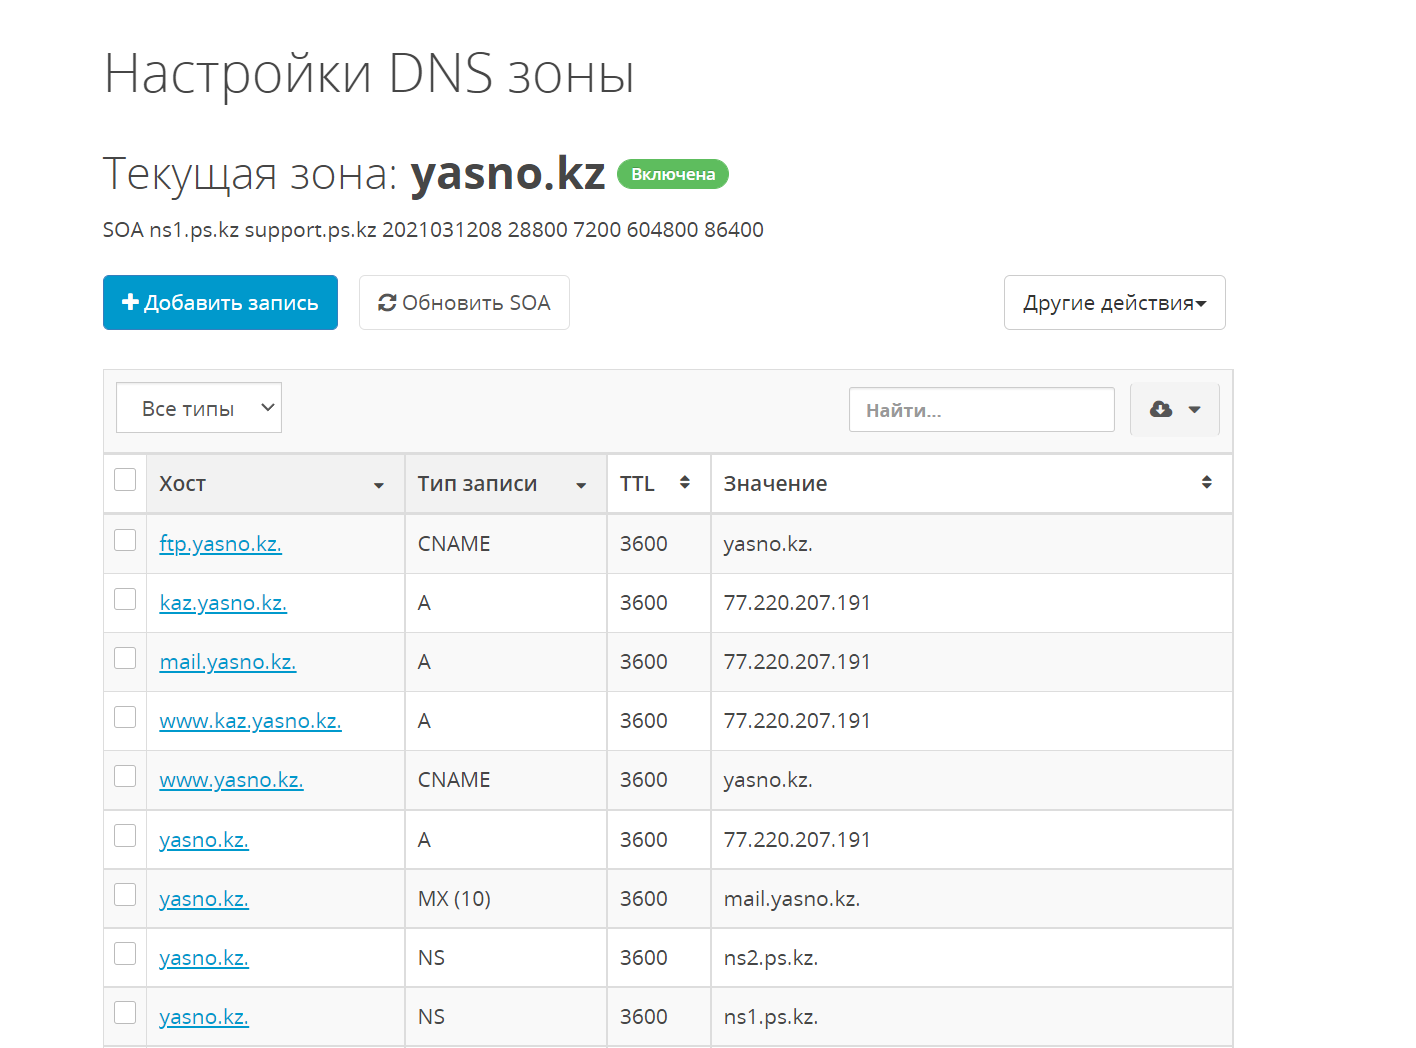The height and width of the screenshot is (1048, 1416).
Task: Click the plus icon on Добавить запись
Action: (x=130, y=302)
